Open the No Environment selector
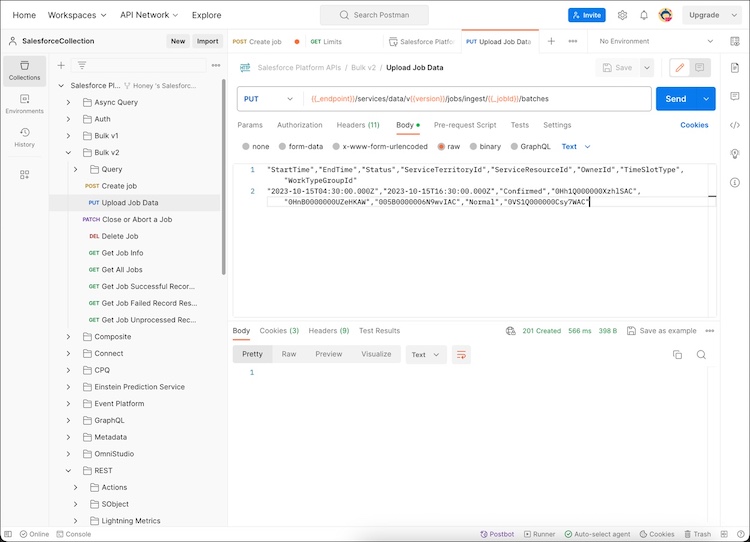The width and height of the screenshot is (750, 542). pyautogui.click(x=656, y=41)
